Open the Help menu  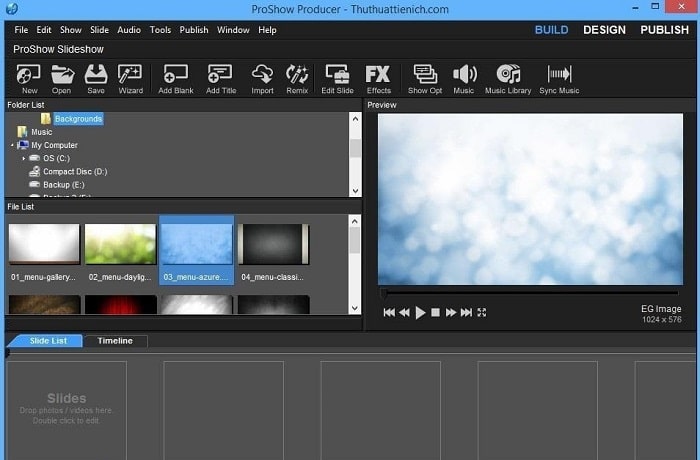(267, 30)
